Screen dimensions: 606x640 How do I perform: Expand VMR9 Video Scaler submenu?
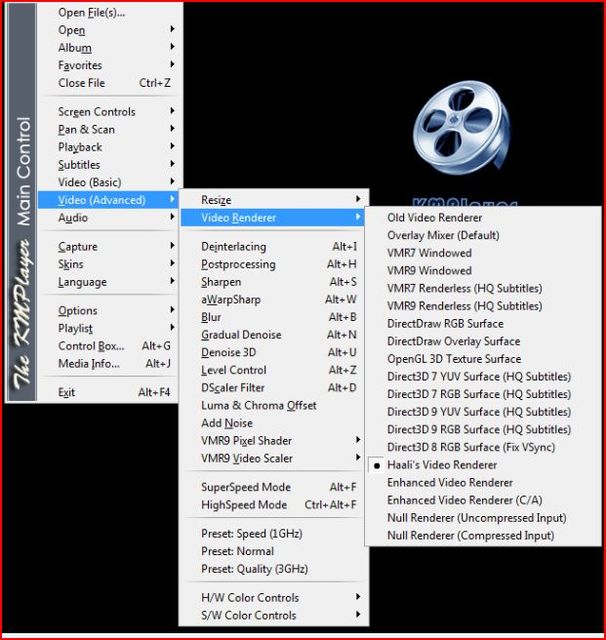273,458
